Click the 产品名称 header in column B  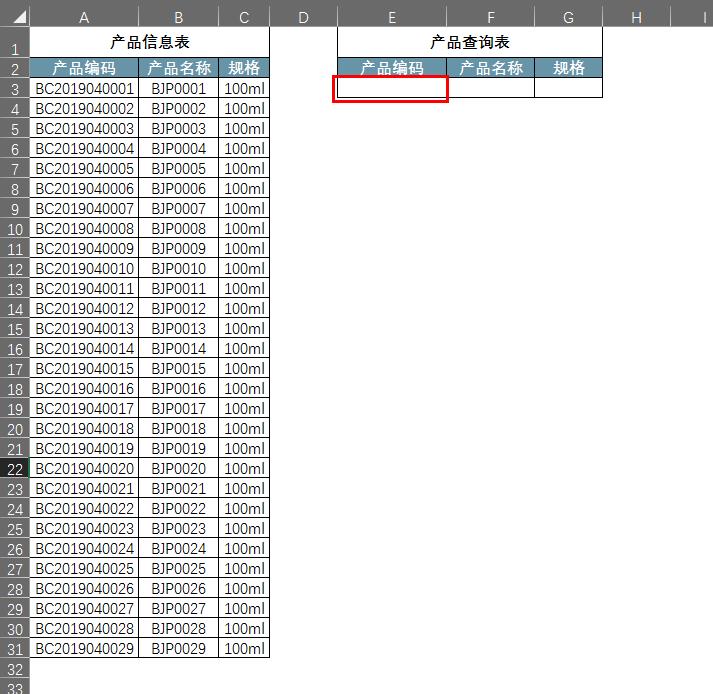pyautogui.click(x=179, y=68)
